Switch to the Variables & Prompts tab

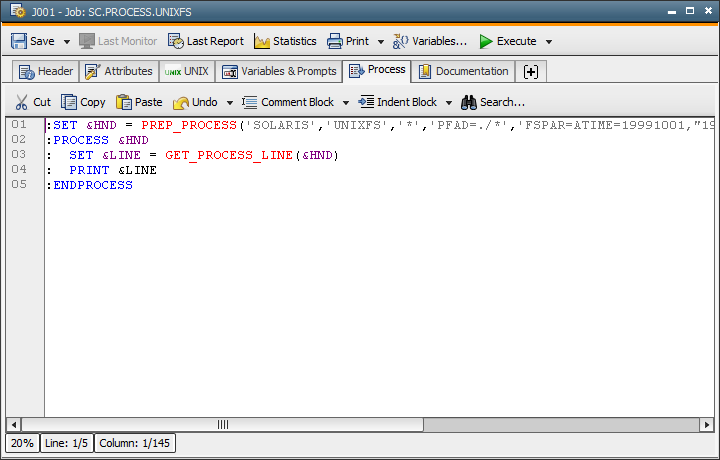(x=278, y=71)
